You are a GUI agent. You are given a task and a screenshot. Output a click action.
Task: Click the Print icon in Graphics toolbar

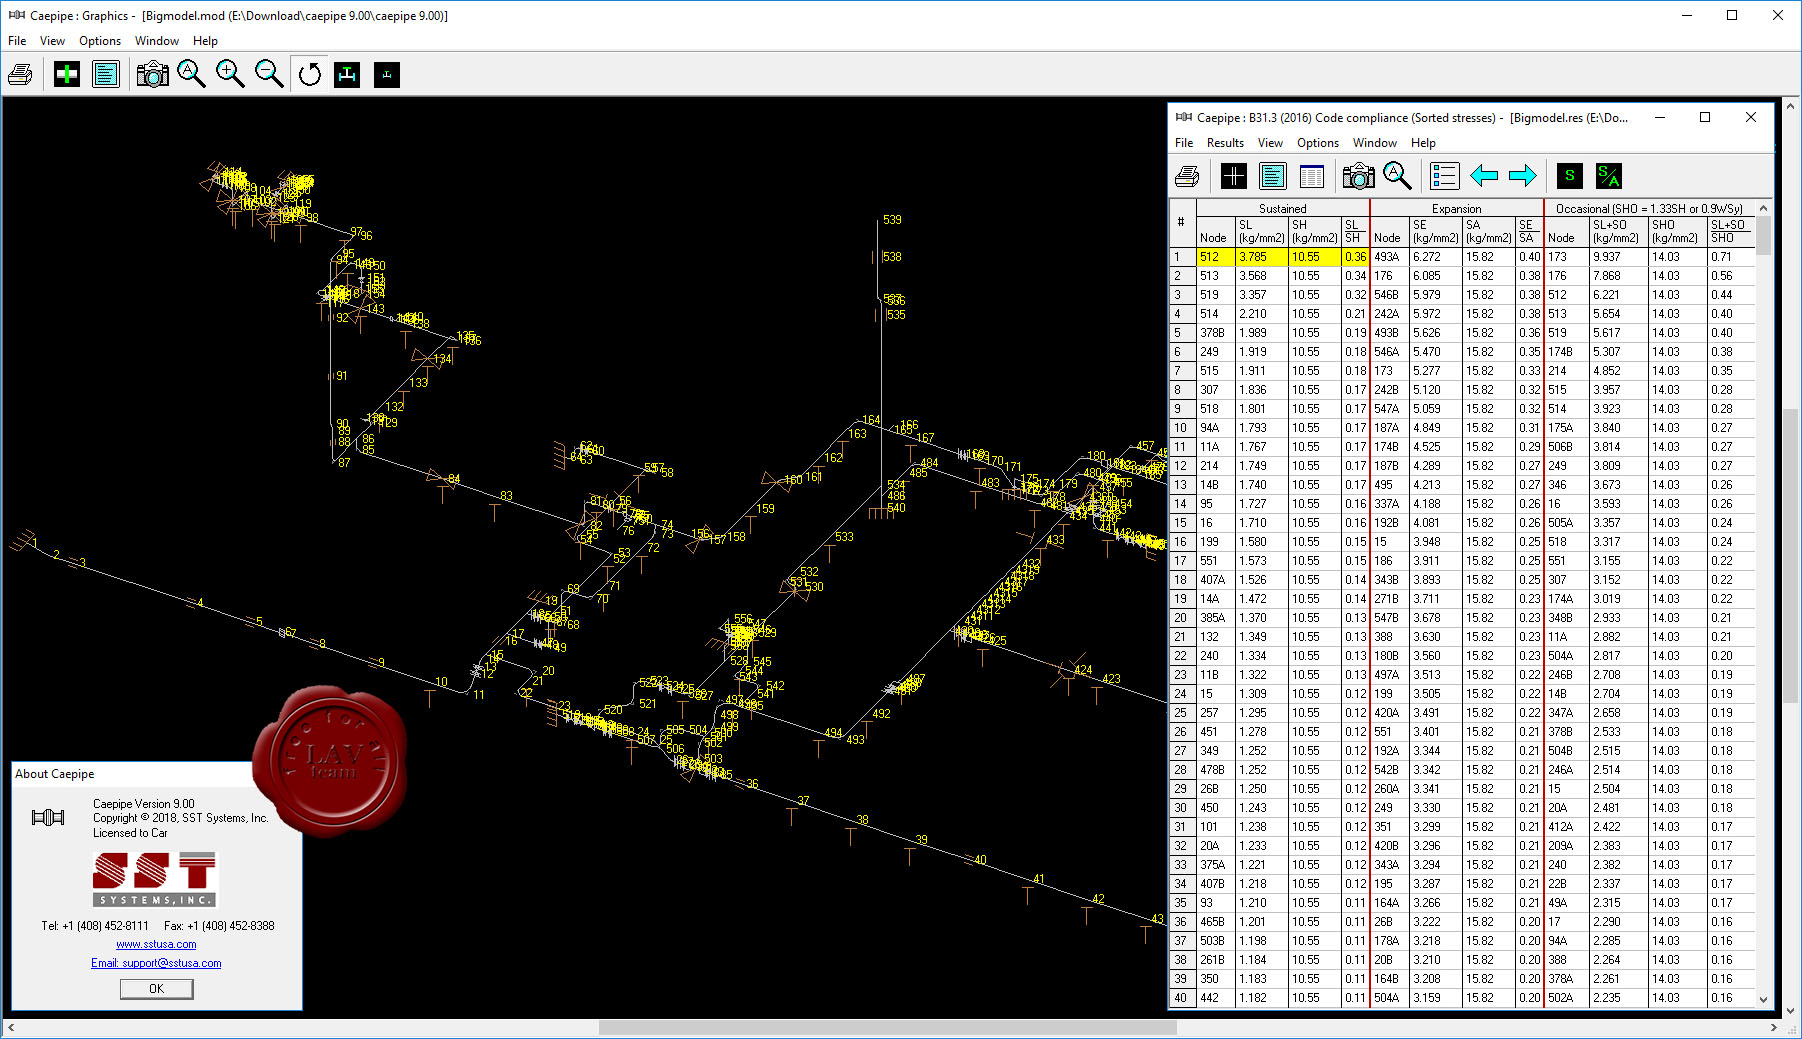pyautogui.click(x=20, y=74)
